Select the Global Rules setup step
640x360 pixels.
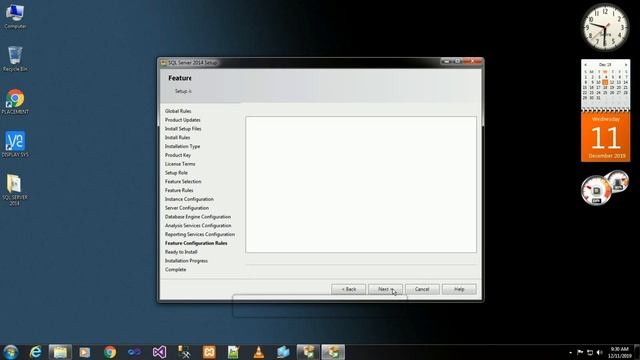[178, 111]
